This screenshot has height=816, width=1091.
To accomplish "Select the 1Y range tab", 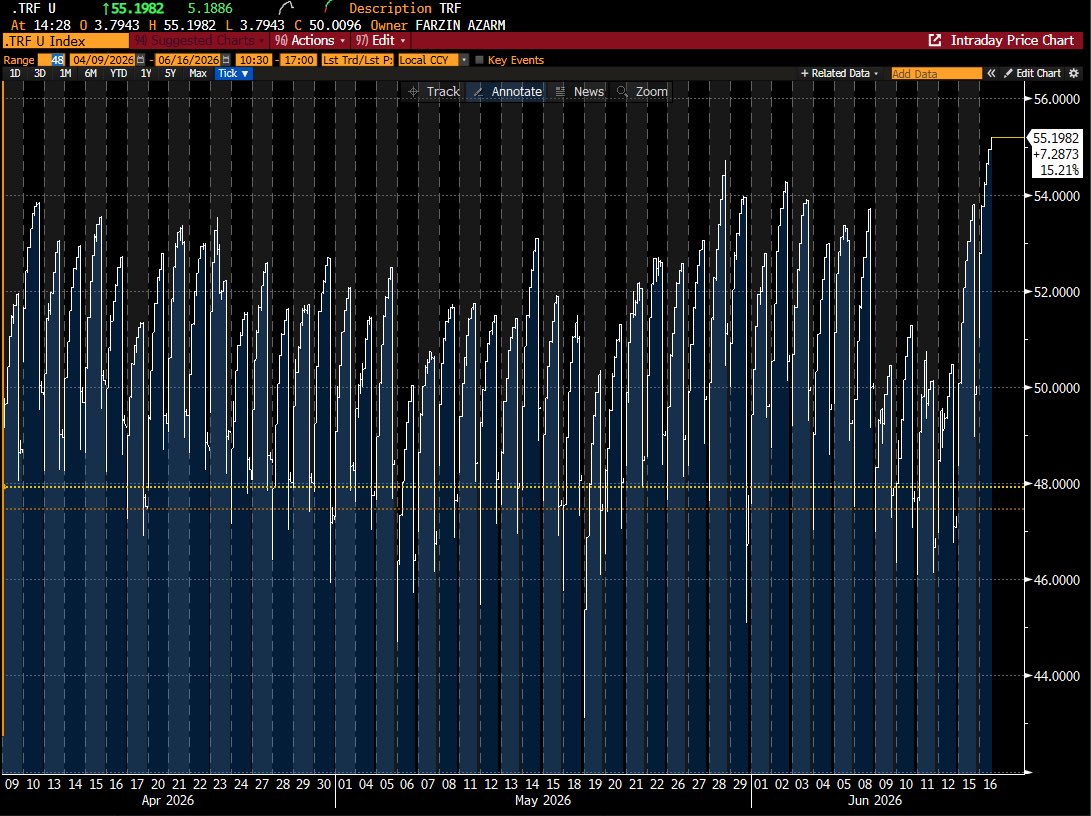I will point(145,73).
